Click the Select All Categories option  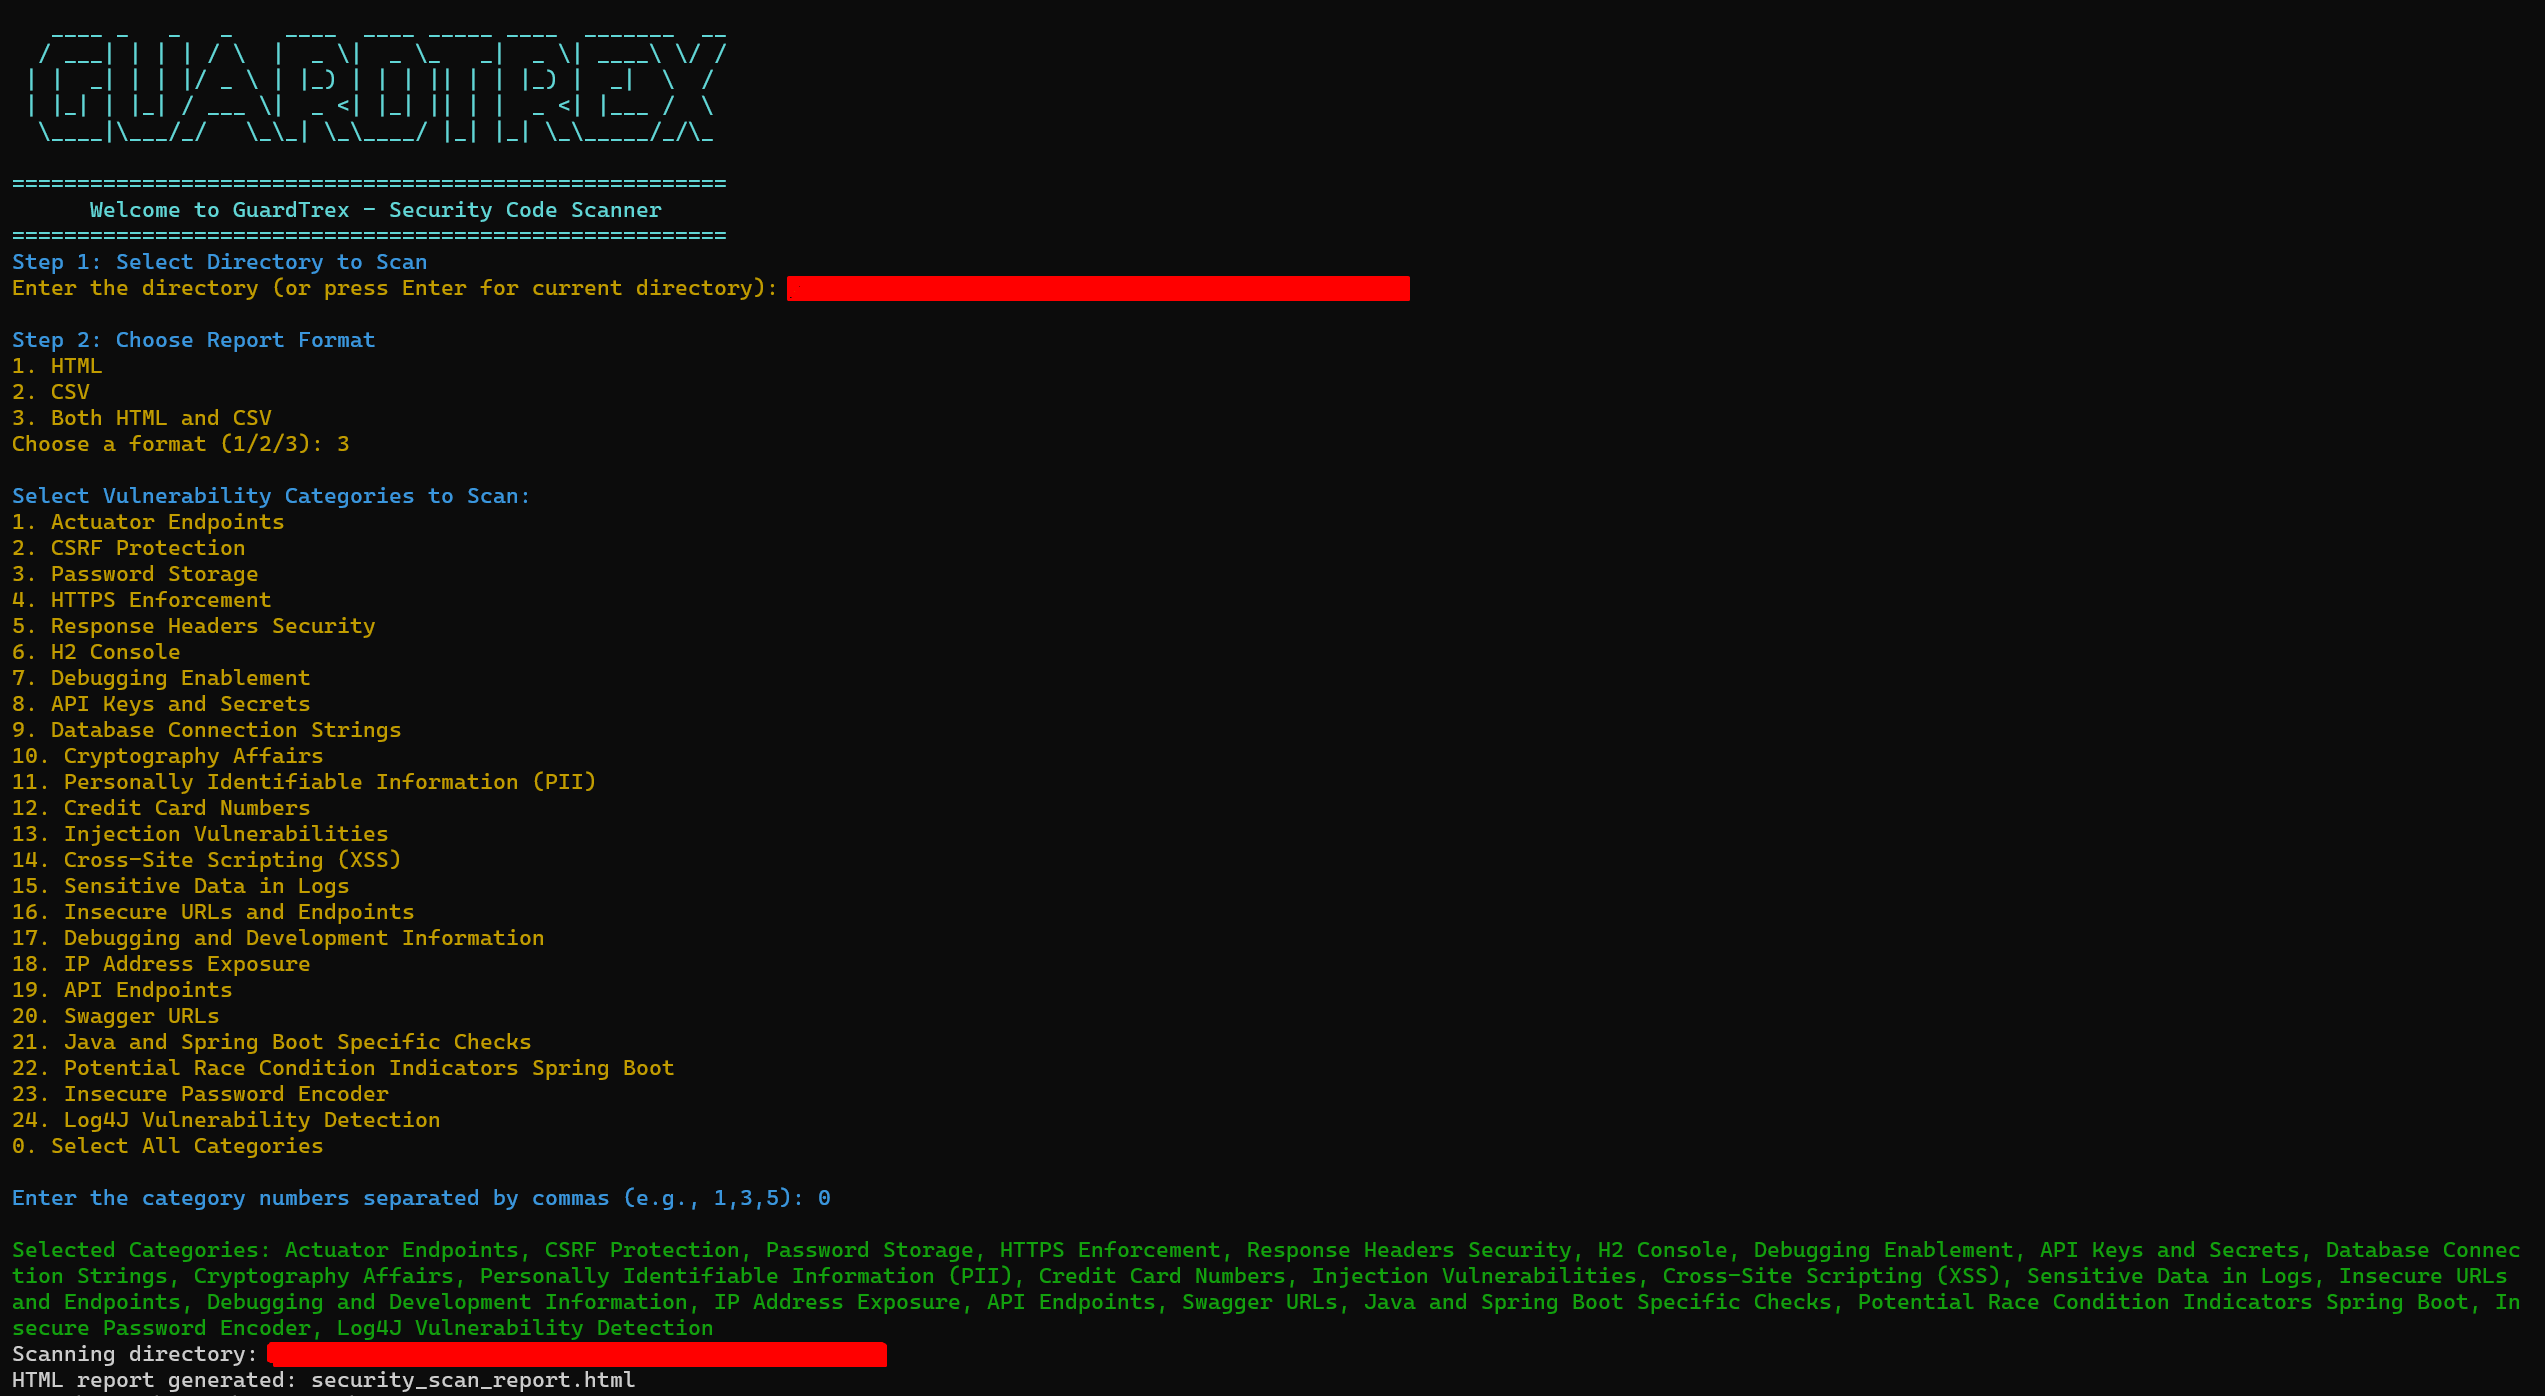(167, 1146)
